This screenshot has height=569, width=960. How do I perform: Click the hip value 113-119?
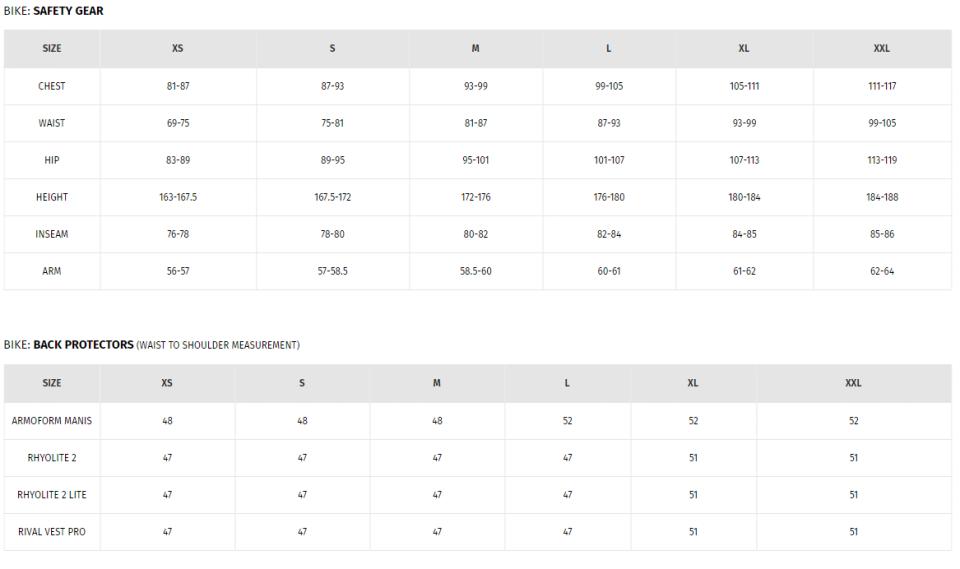[x=882, y=160]
